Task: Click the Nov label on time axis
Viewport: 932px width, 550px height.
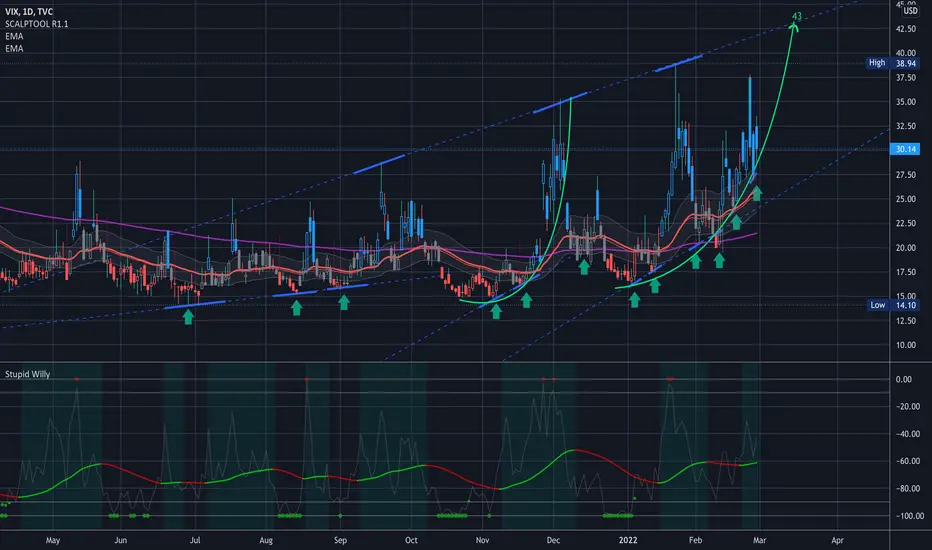Action: [x=482, y=540]
